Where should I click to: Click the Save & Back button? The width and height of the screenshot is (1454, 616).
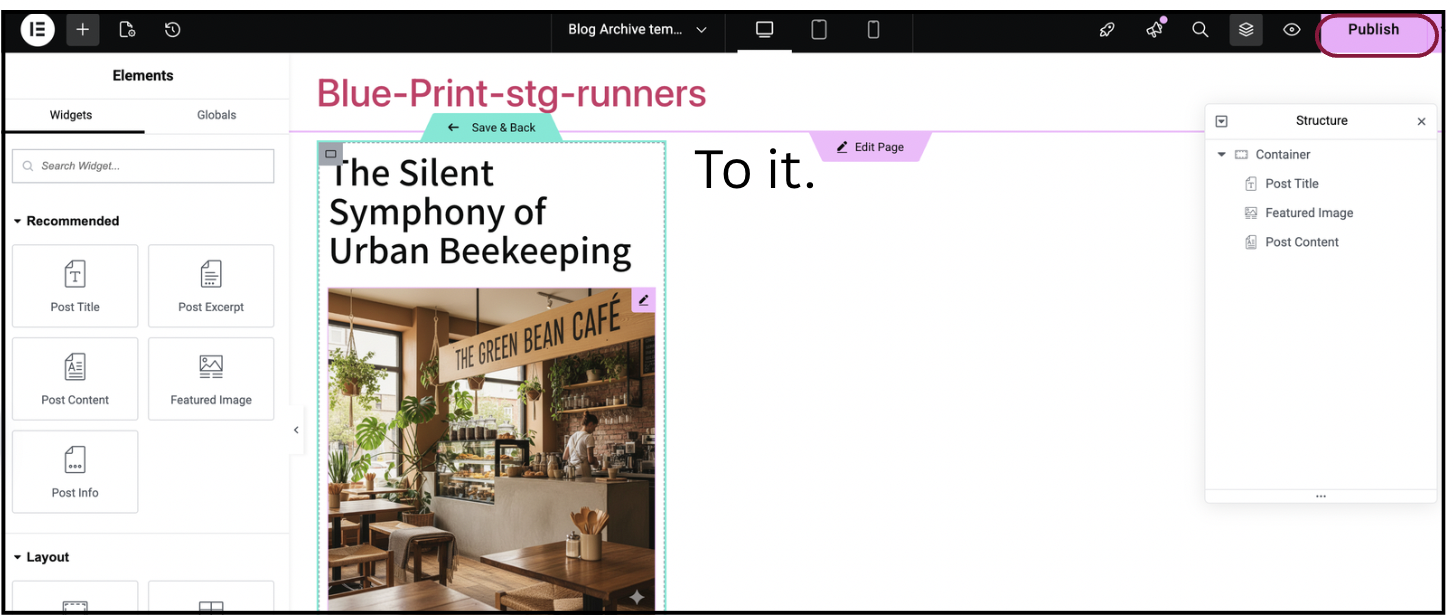click(492, 128)
